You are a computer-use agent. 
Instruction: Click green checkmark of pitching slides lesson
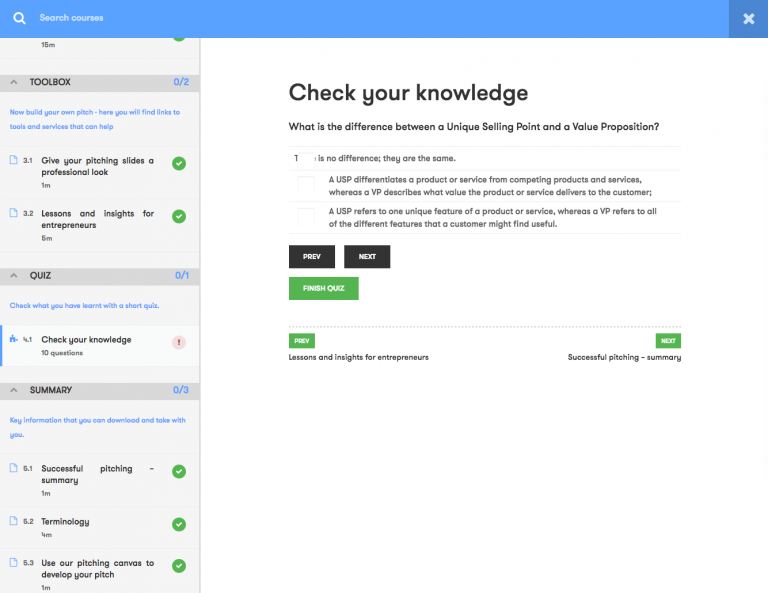(x=179, y=163)
